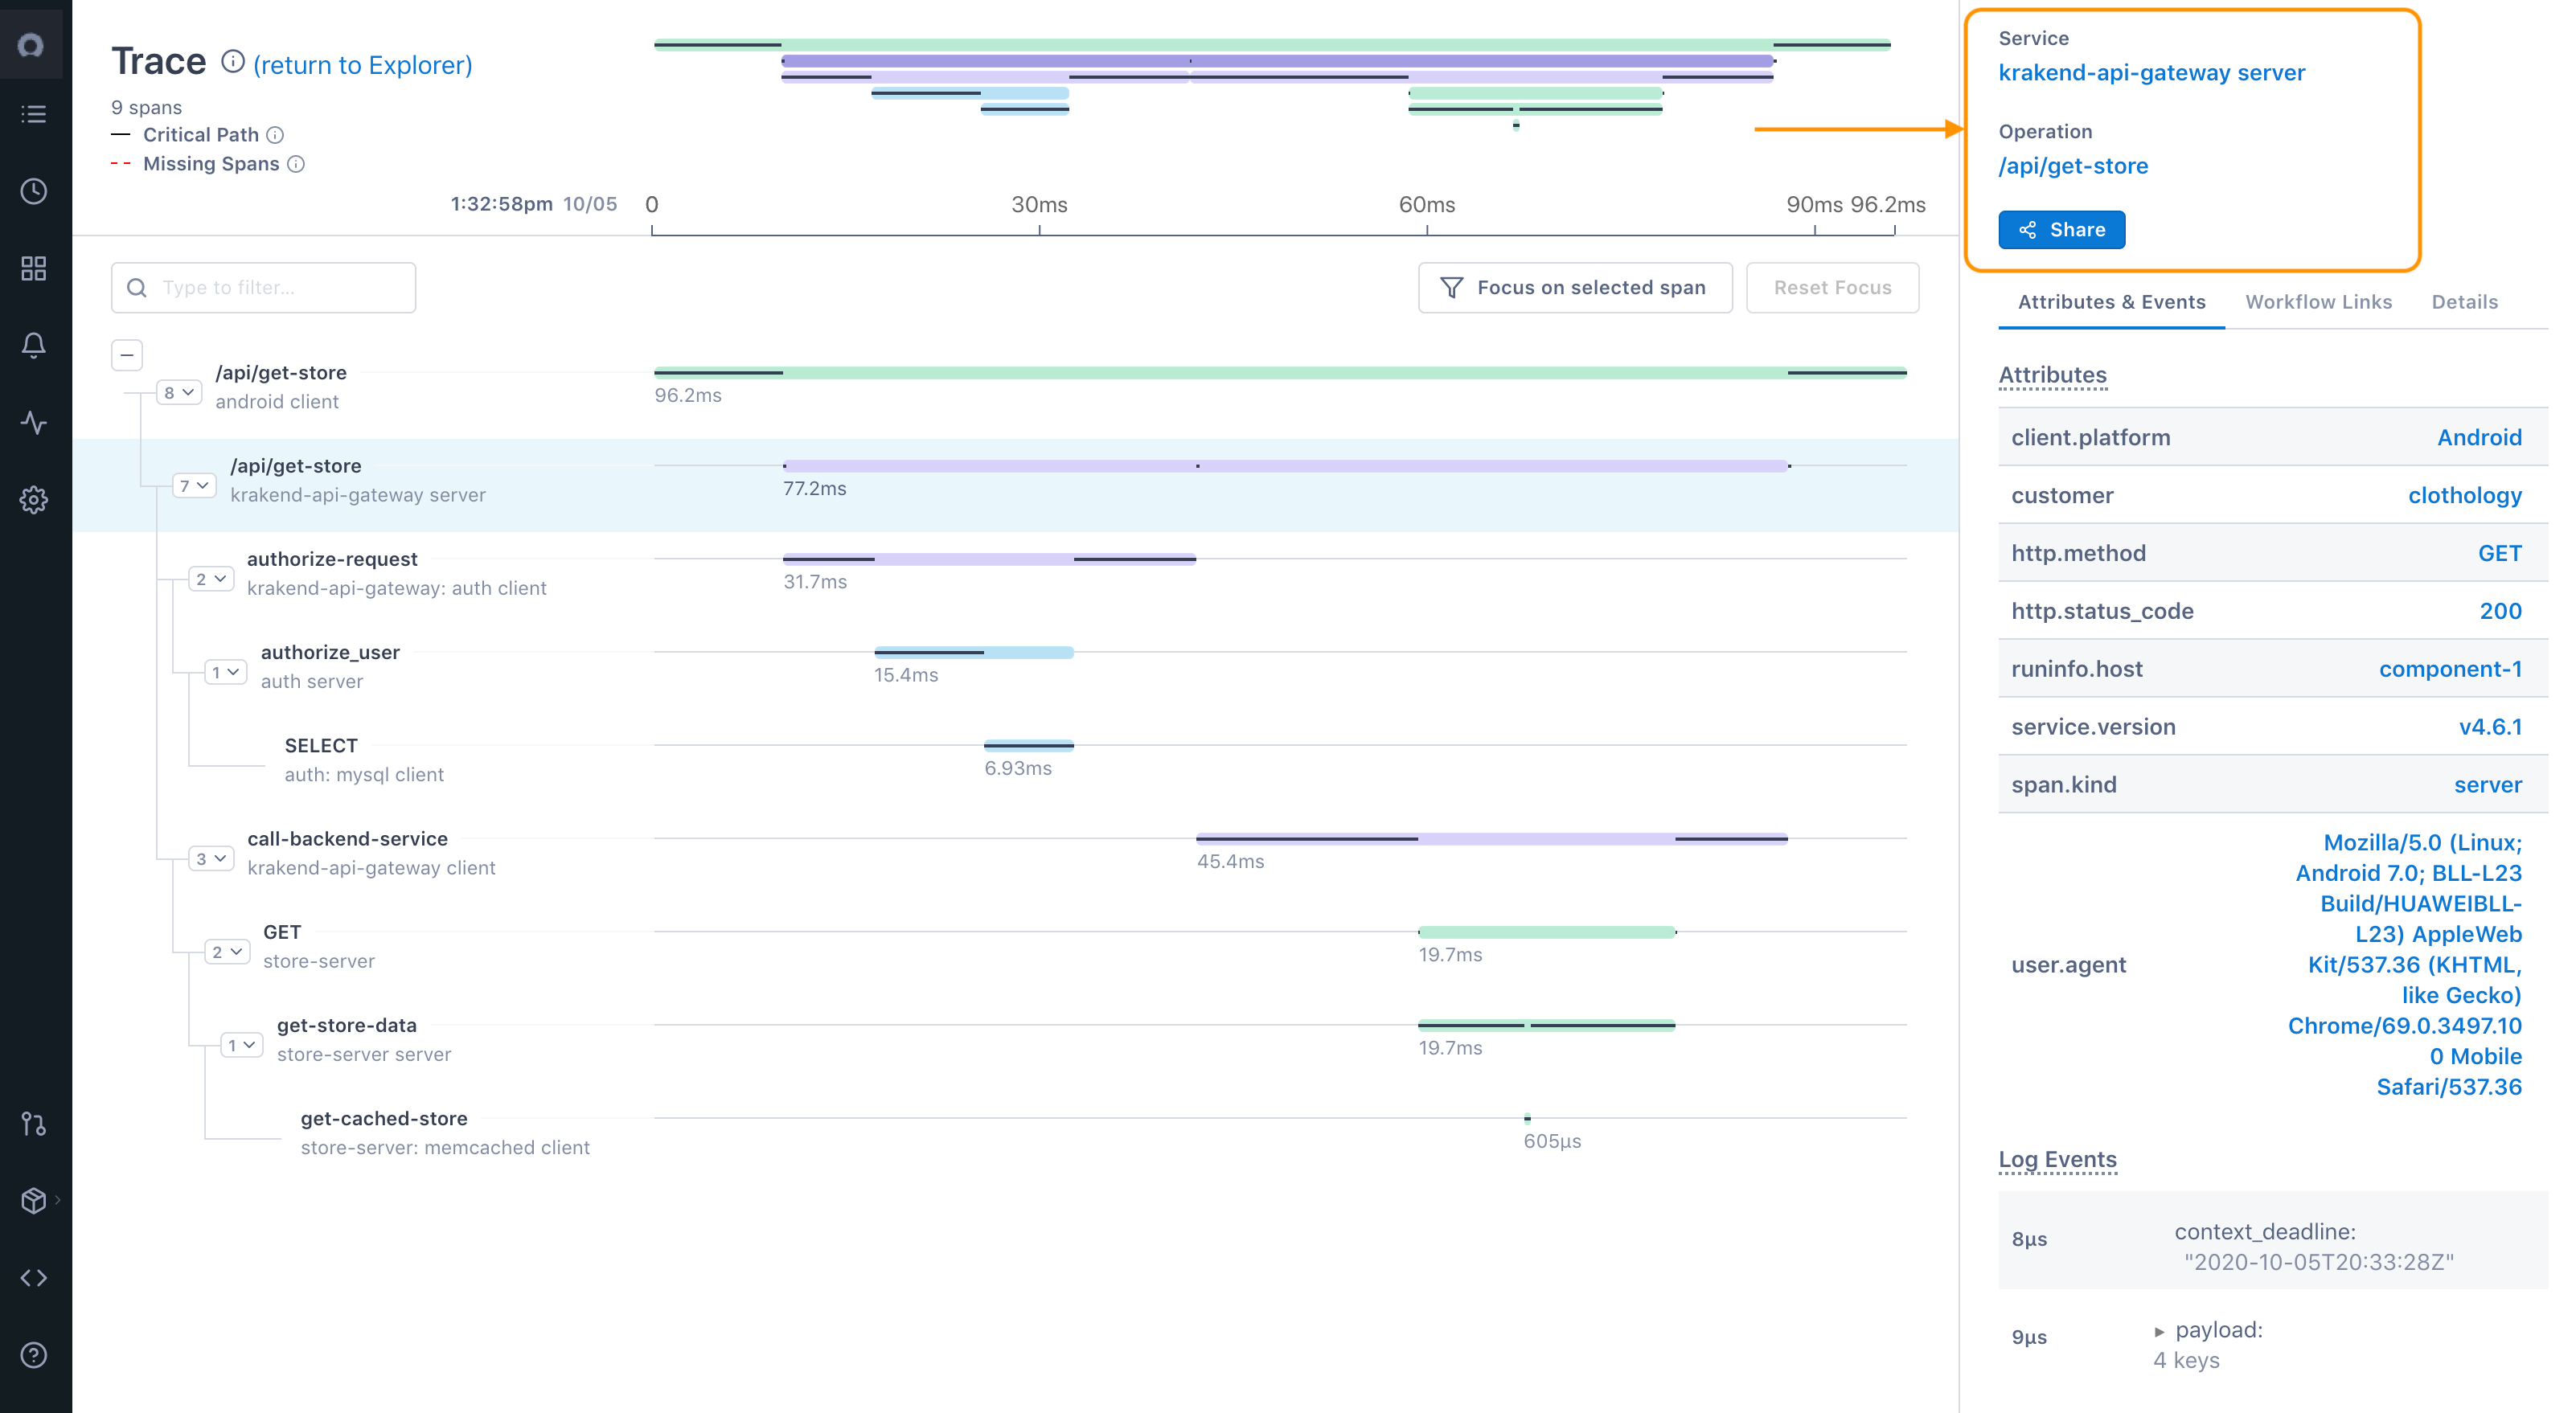Collapse the 8 children of android client span
Image resolution: width=2576 pixels, height=1413 pixels.
pos(179,393)
